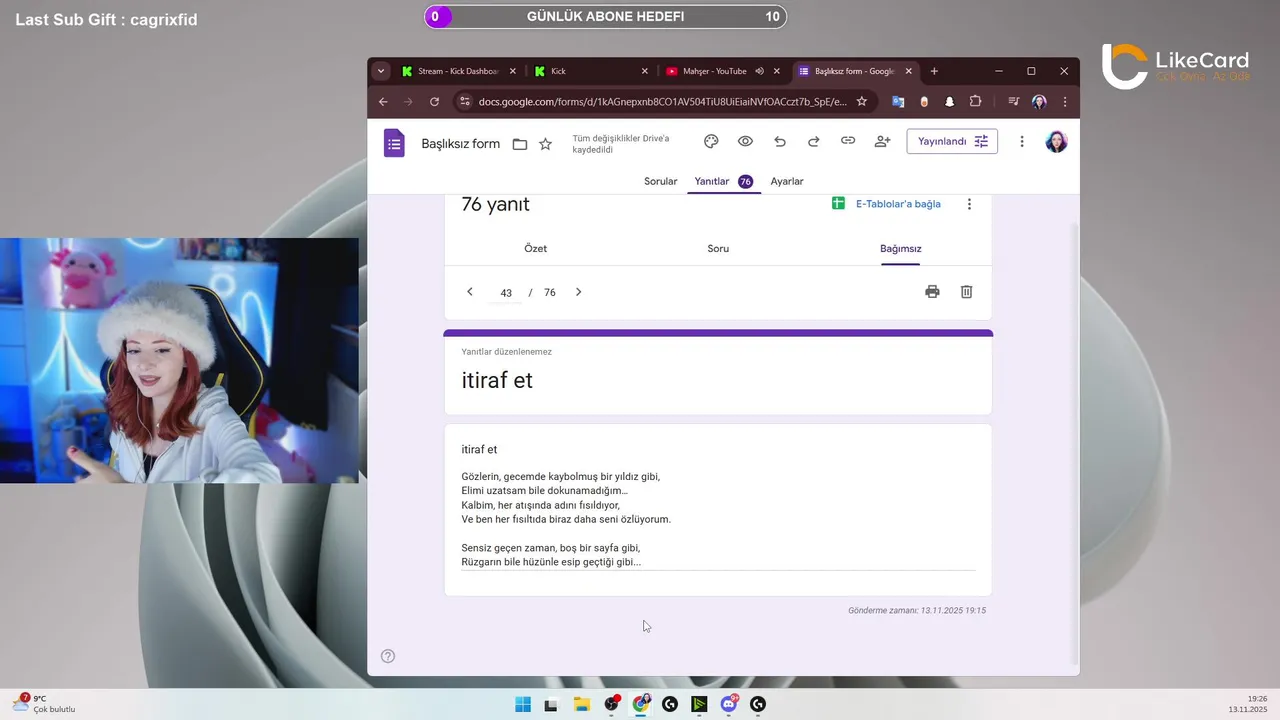Open File Explorer from the taskbar
Screen dimensions: 1280x720
point(581,704)
